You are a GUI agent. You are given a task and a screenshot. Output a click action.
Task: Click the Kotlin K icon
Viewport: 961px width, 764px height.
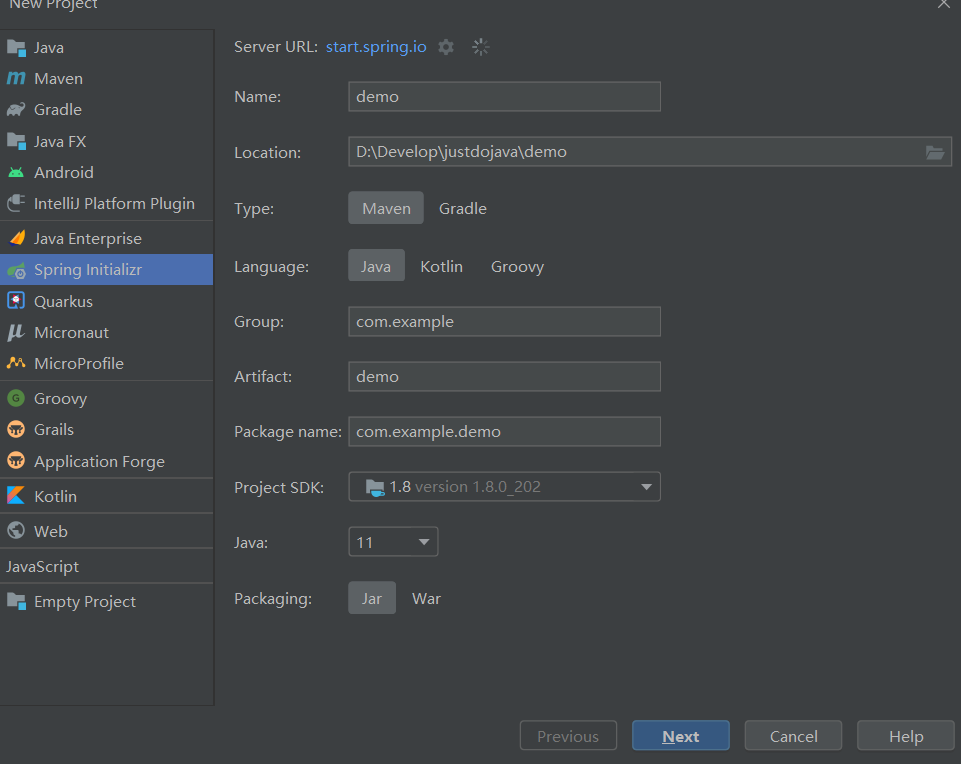16,496
